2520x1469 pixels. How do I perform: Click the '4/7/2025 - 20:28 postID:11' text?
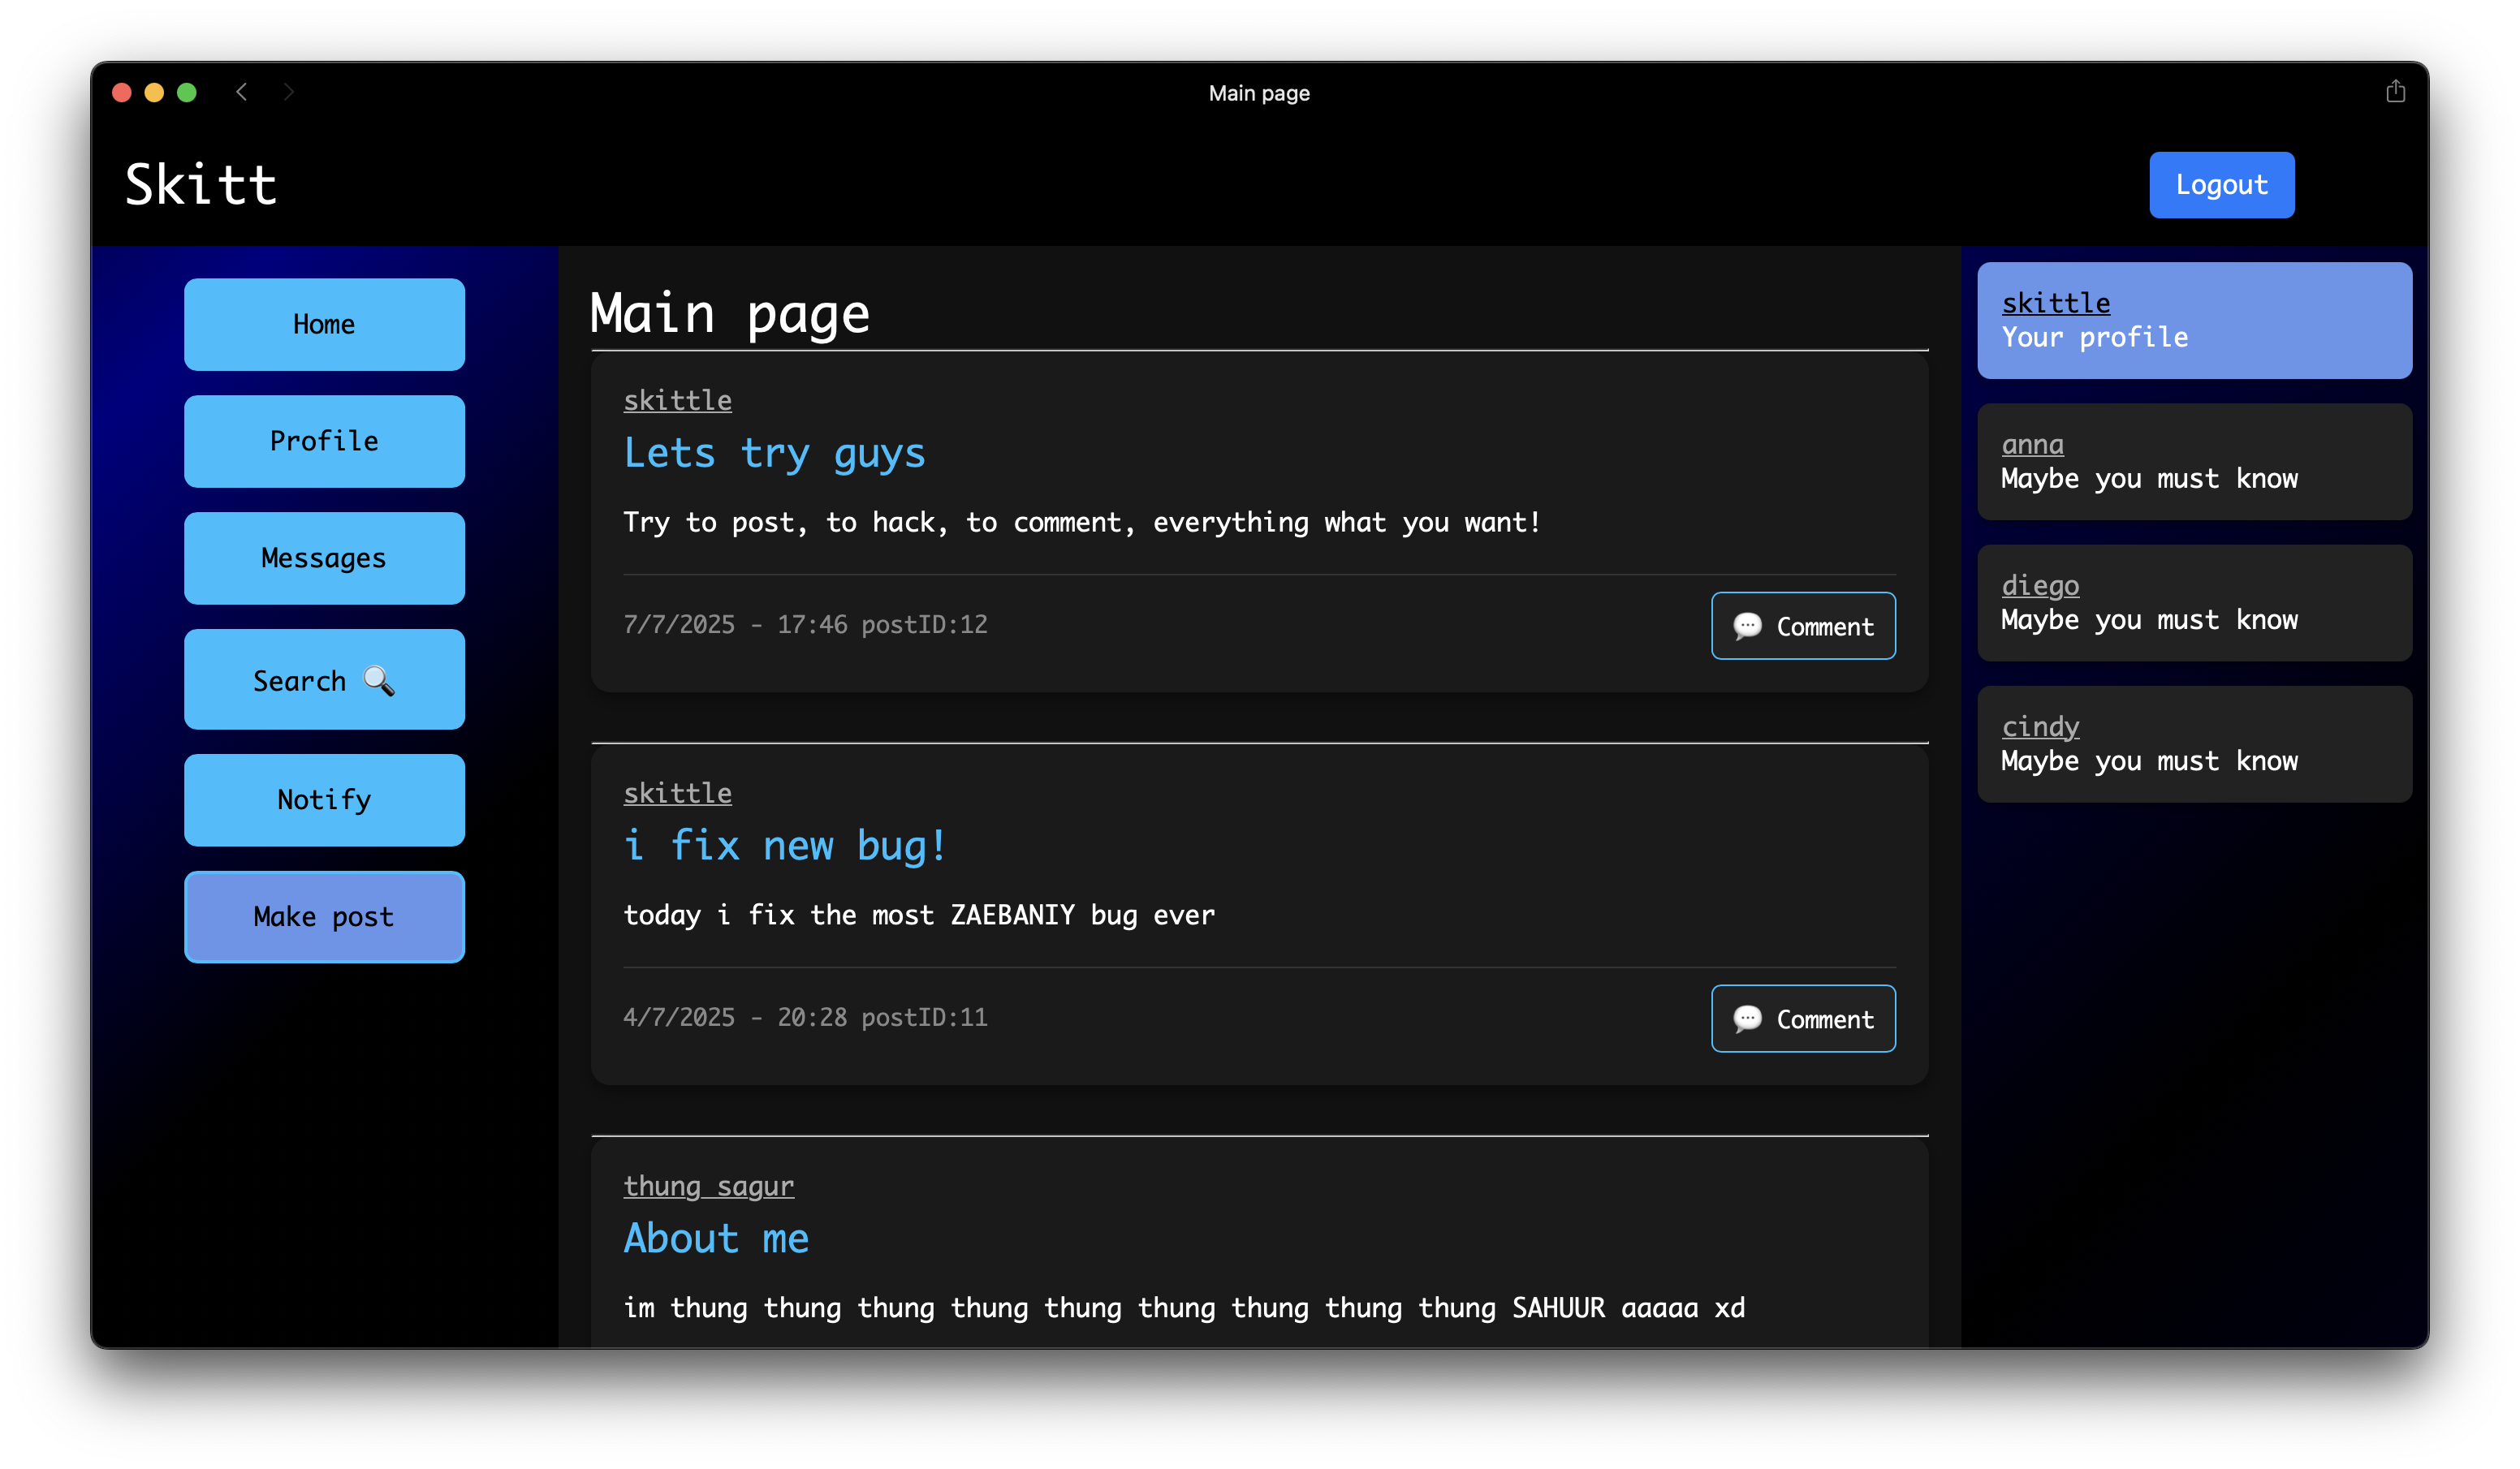click(x=805, y=1017)
